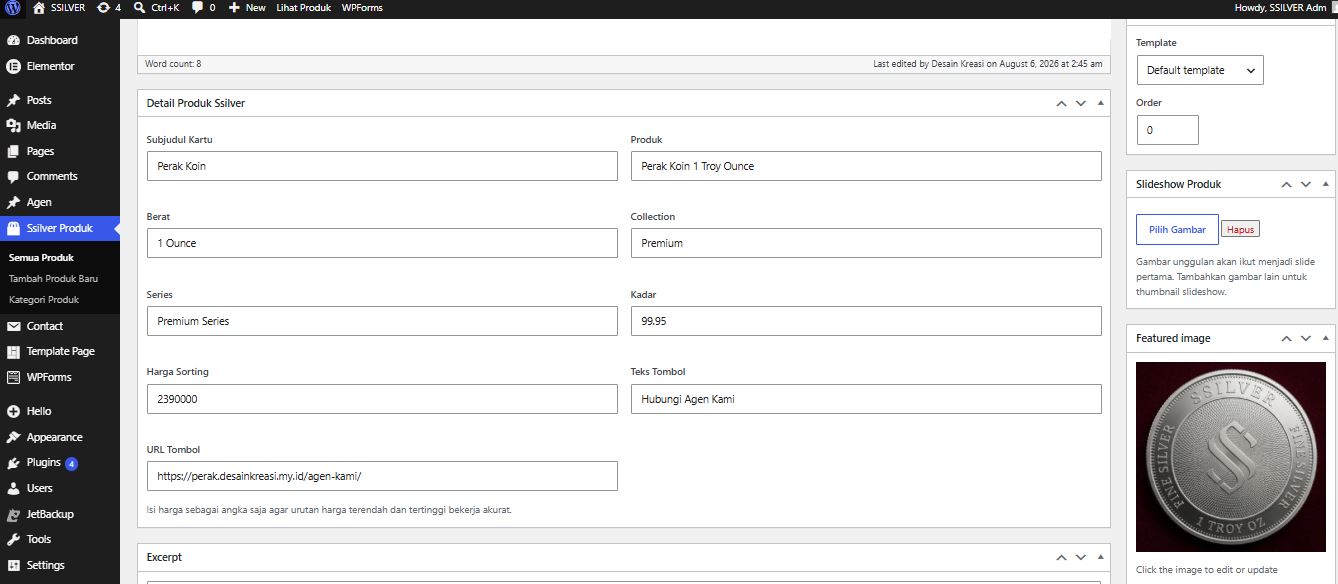The image size is (1338, 584).
Task: Click the plus New icon in admin bar
Action: click(x=234, y=7)
